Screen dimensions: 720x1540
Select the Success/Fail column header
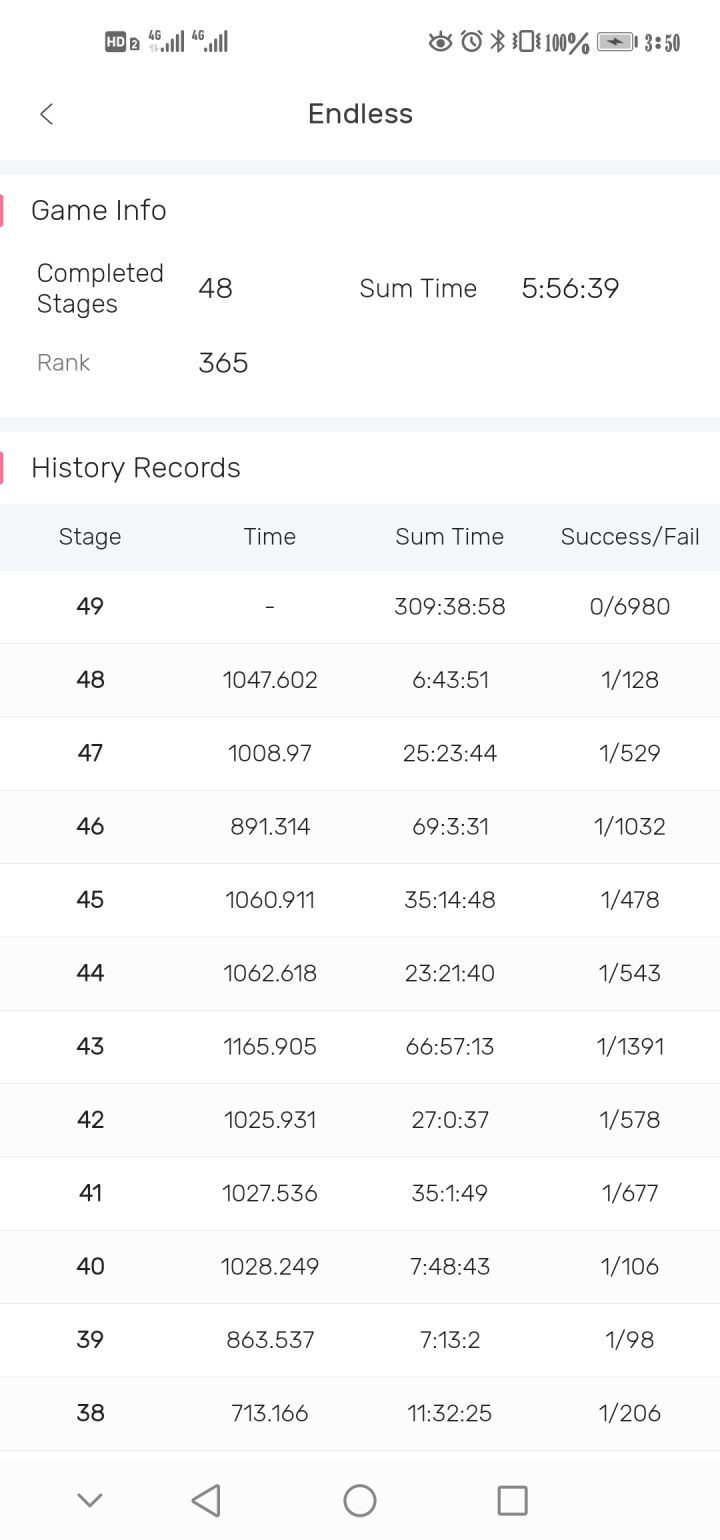tap(630, 537)
